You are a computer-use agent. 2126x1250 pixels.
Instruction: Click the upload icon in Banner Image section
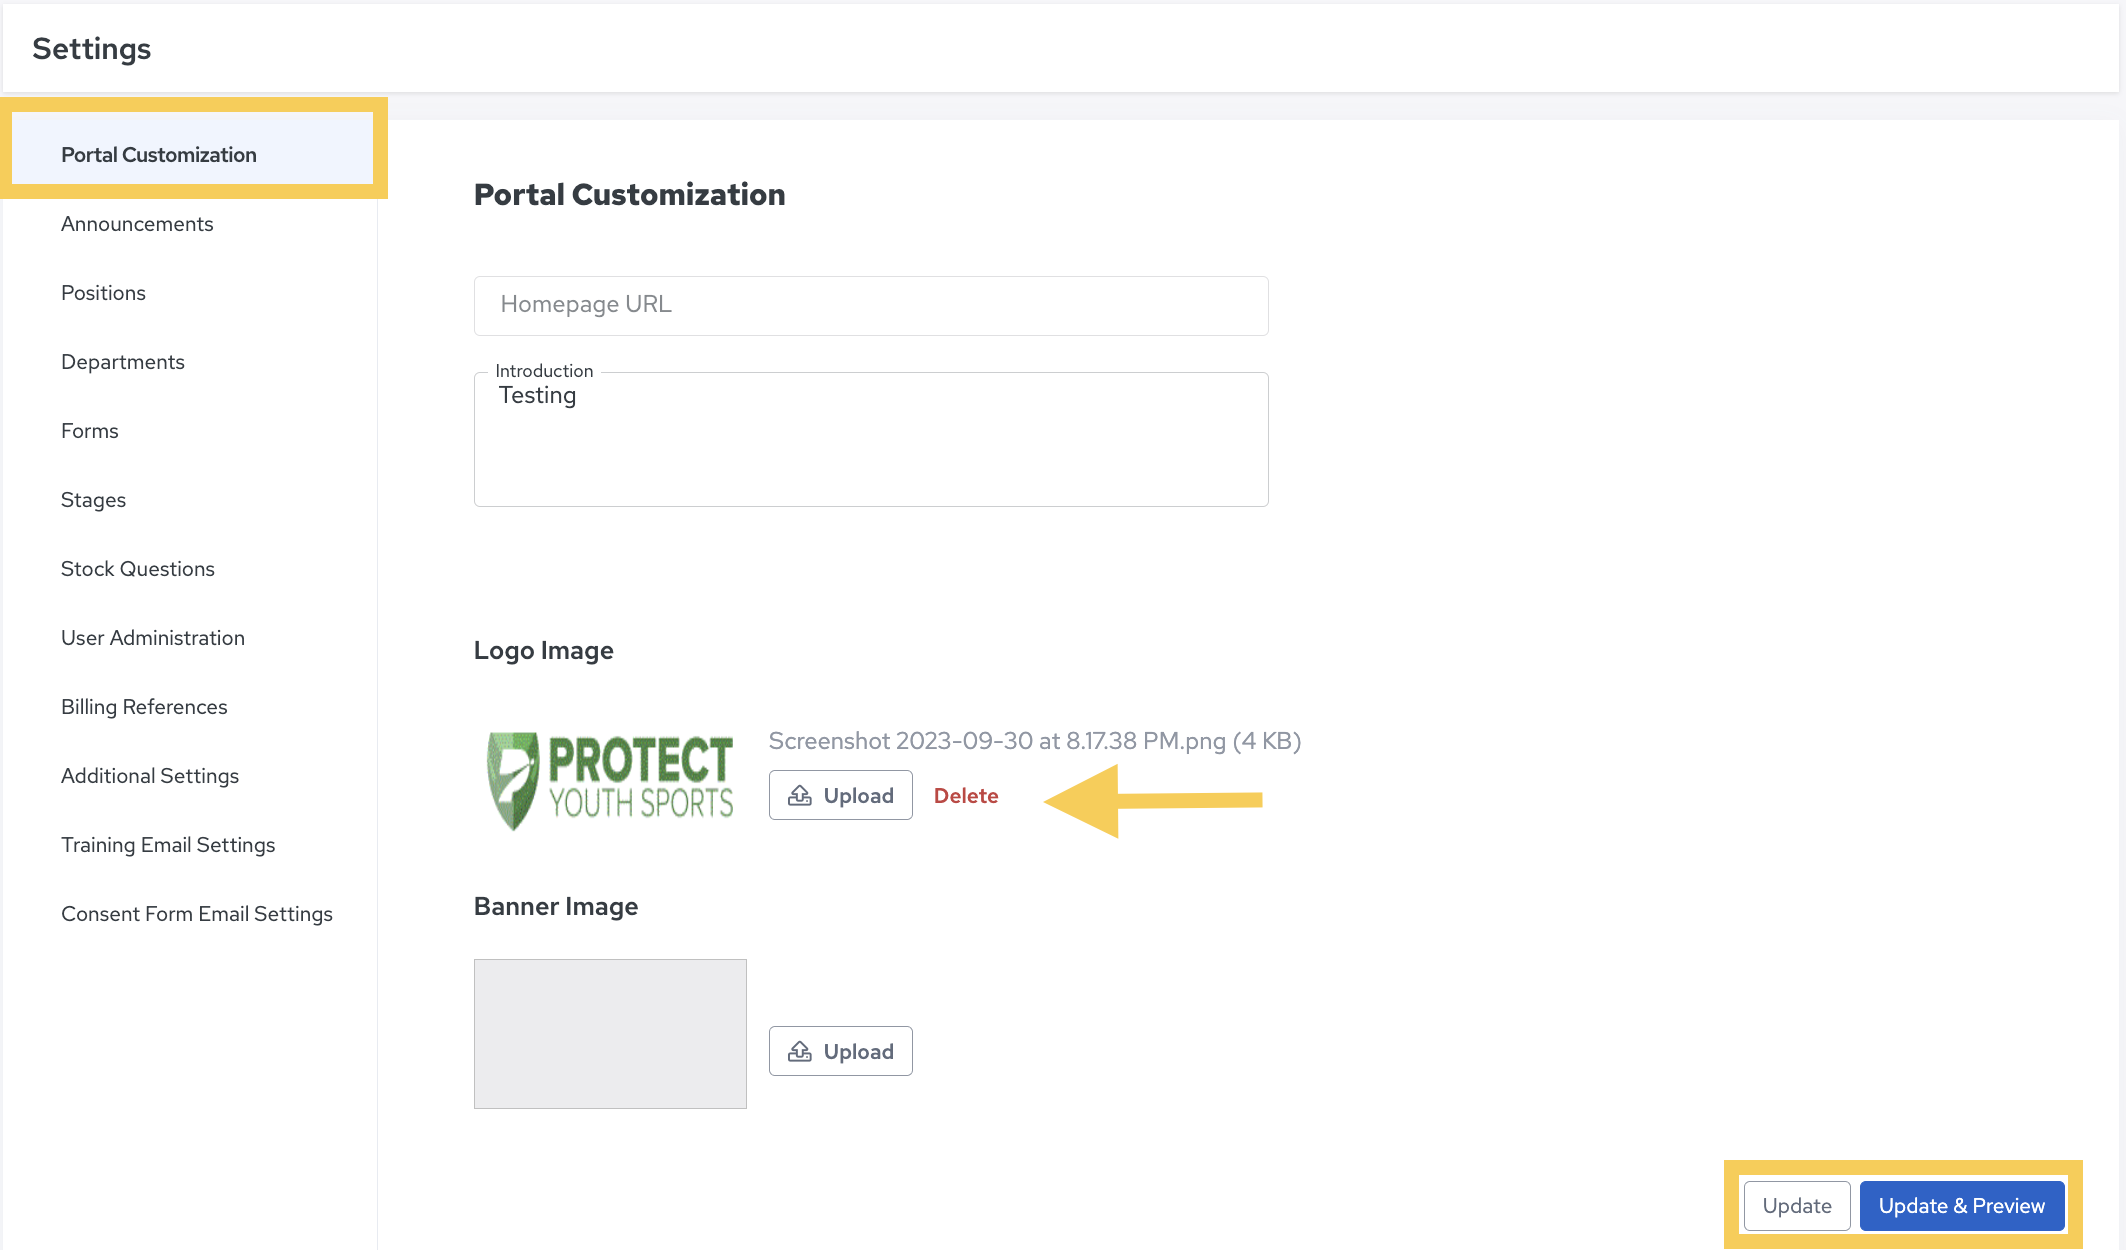click(x=800, y=1052)
